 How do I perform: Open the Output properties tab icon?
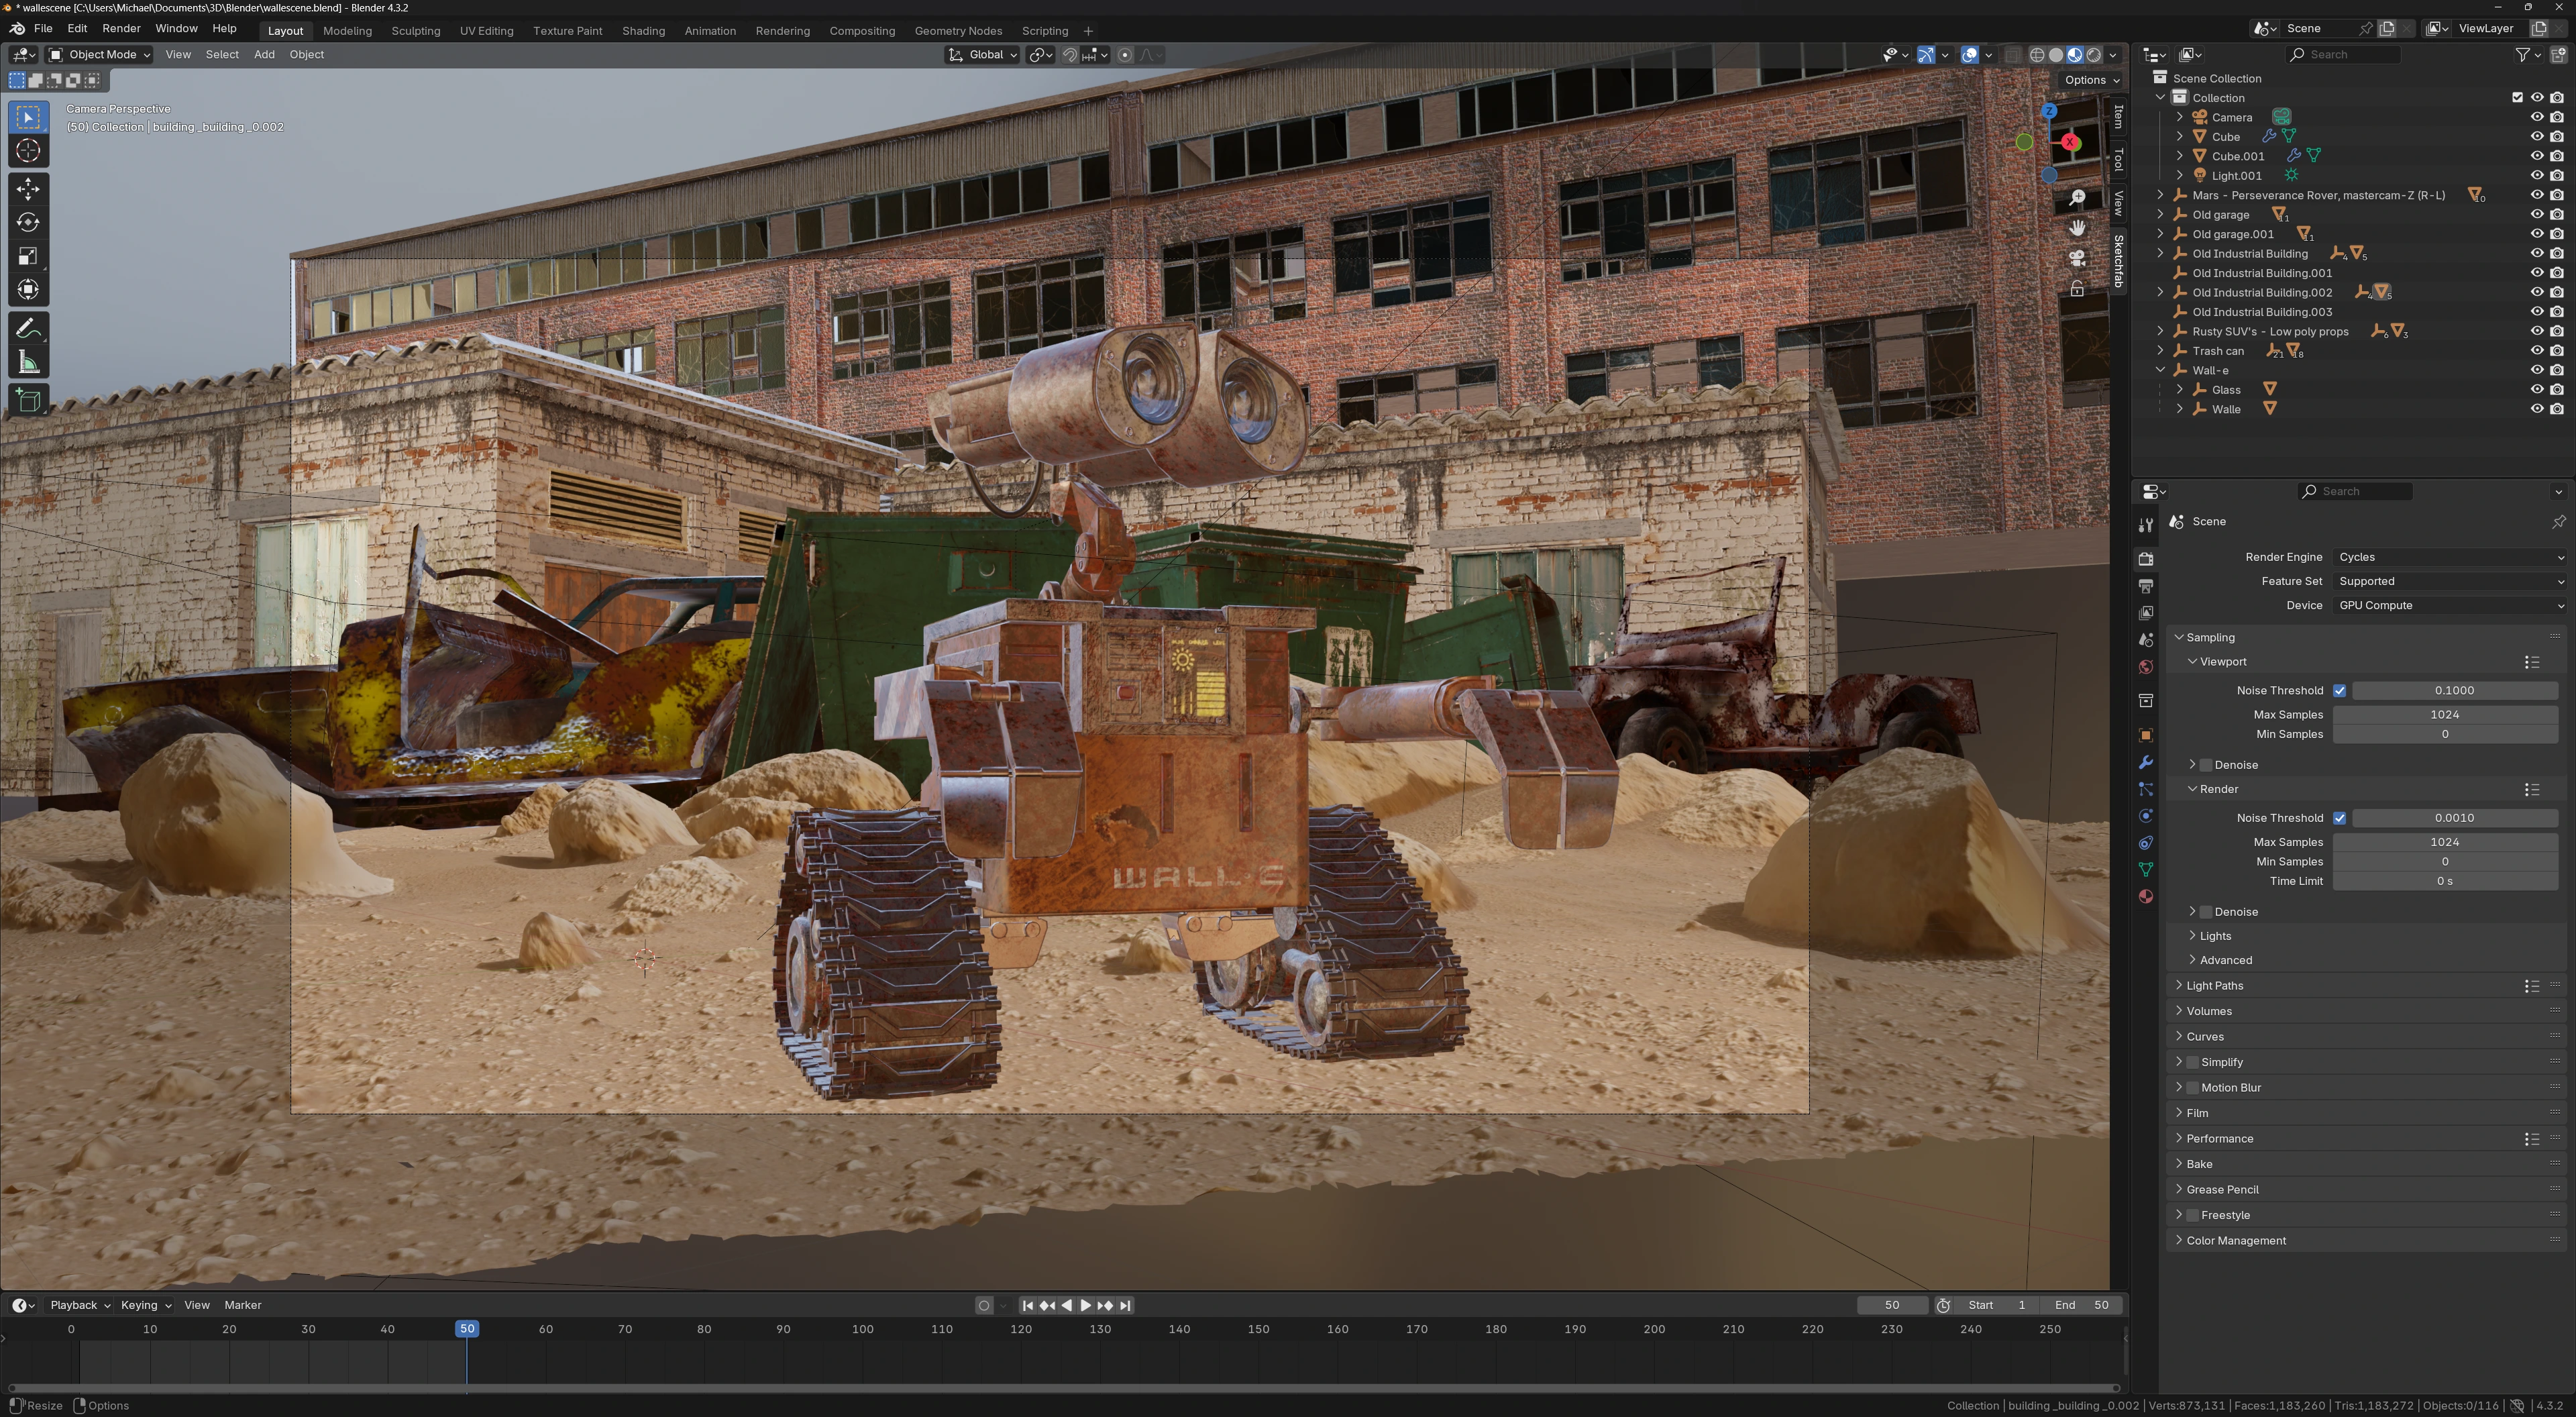(2145, 586)
